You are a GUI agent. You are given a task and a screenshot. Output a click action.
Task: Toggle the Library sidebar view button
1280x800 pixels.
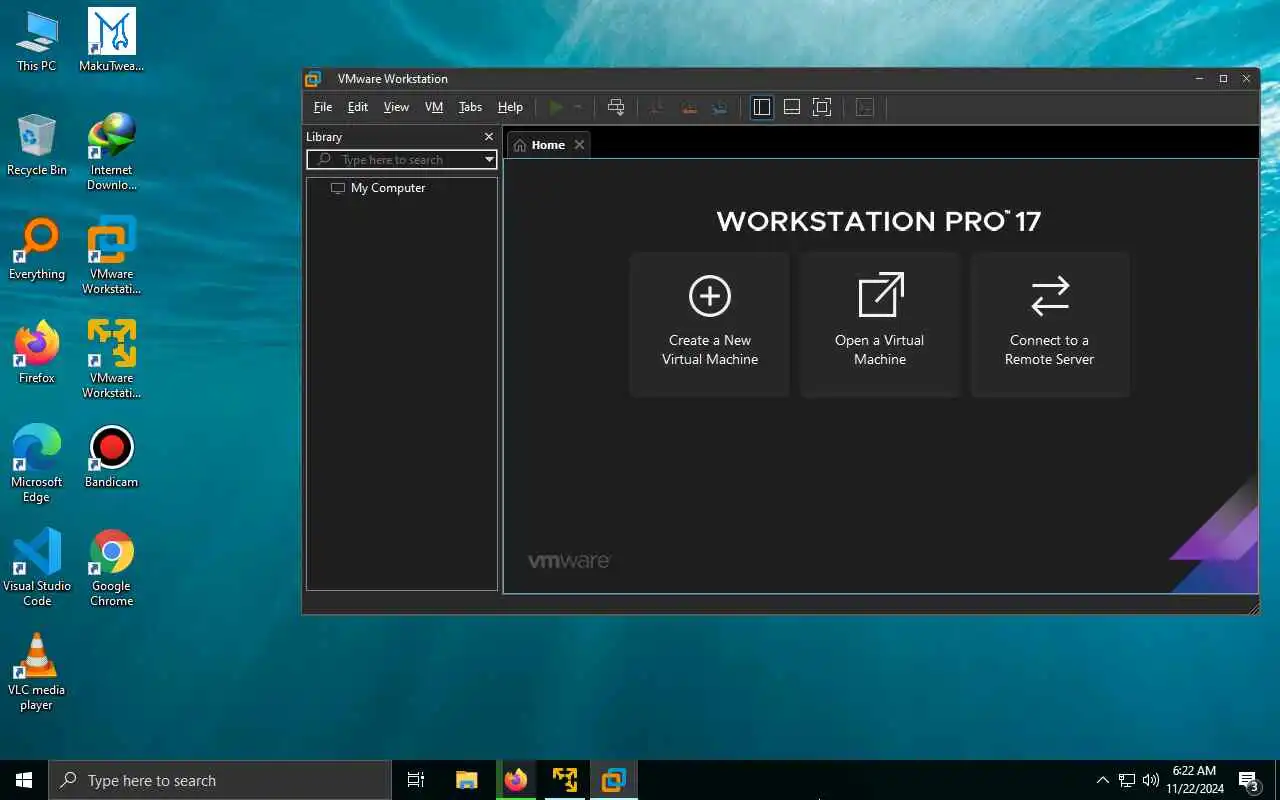[762, 107]
